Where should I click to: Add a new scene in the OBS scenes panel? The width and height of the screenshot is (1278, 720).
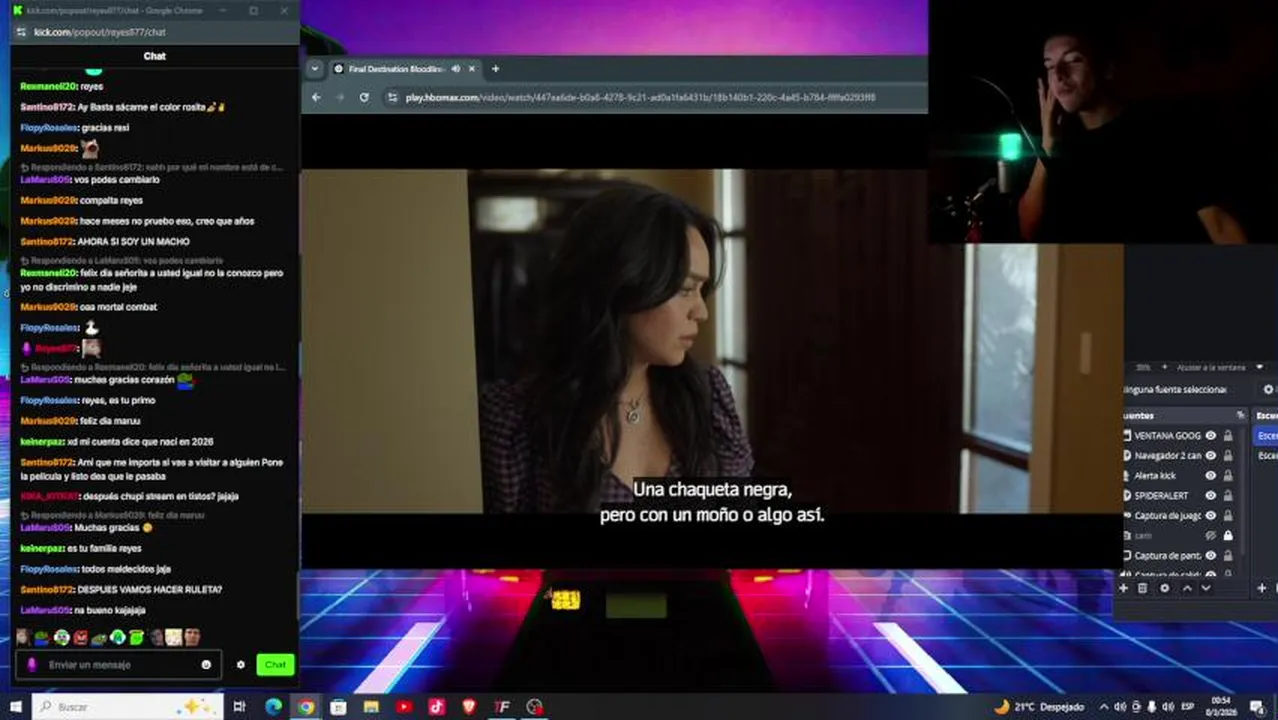tap(1262, 588)
